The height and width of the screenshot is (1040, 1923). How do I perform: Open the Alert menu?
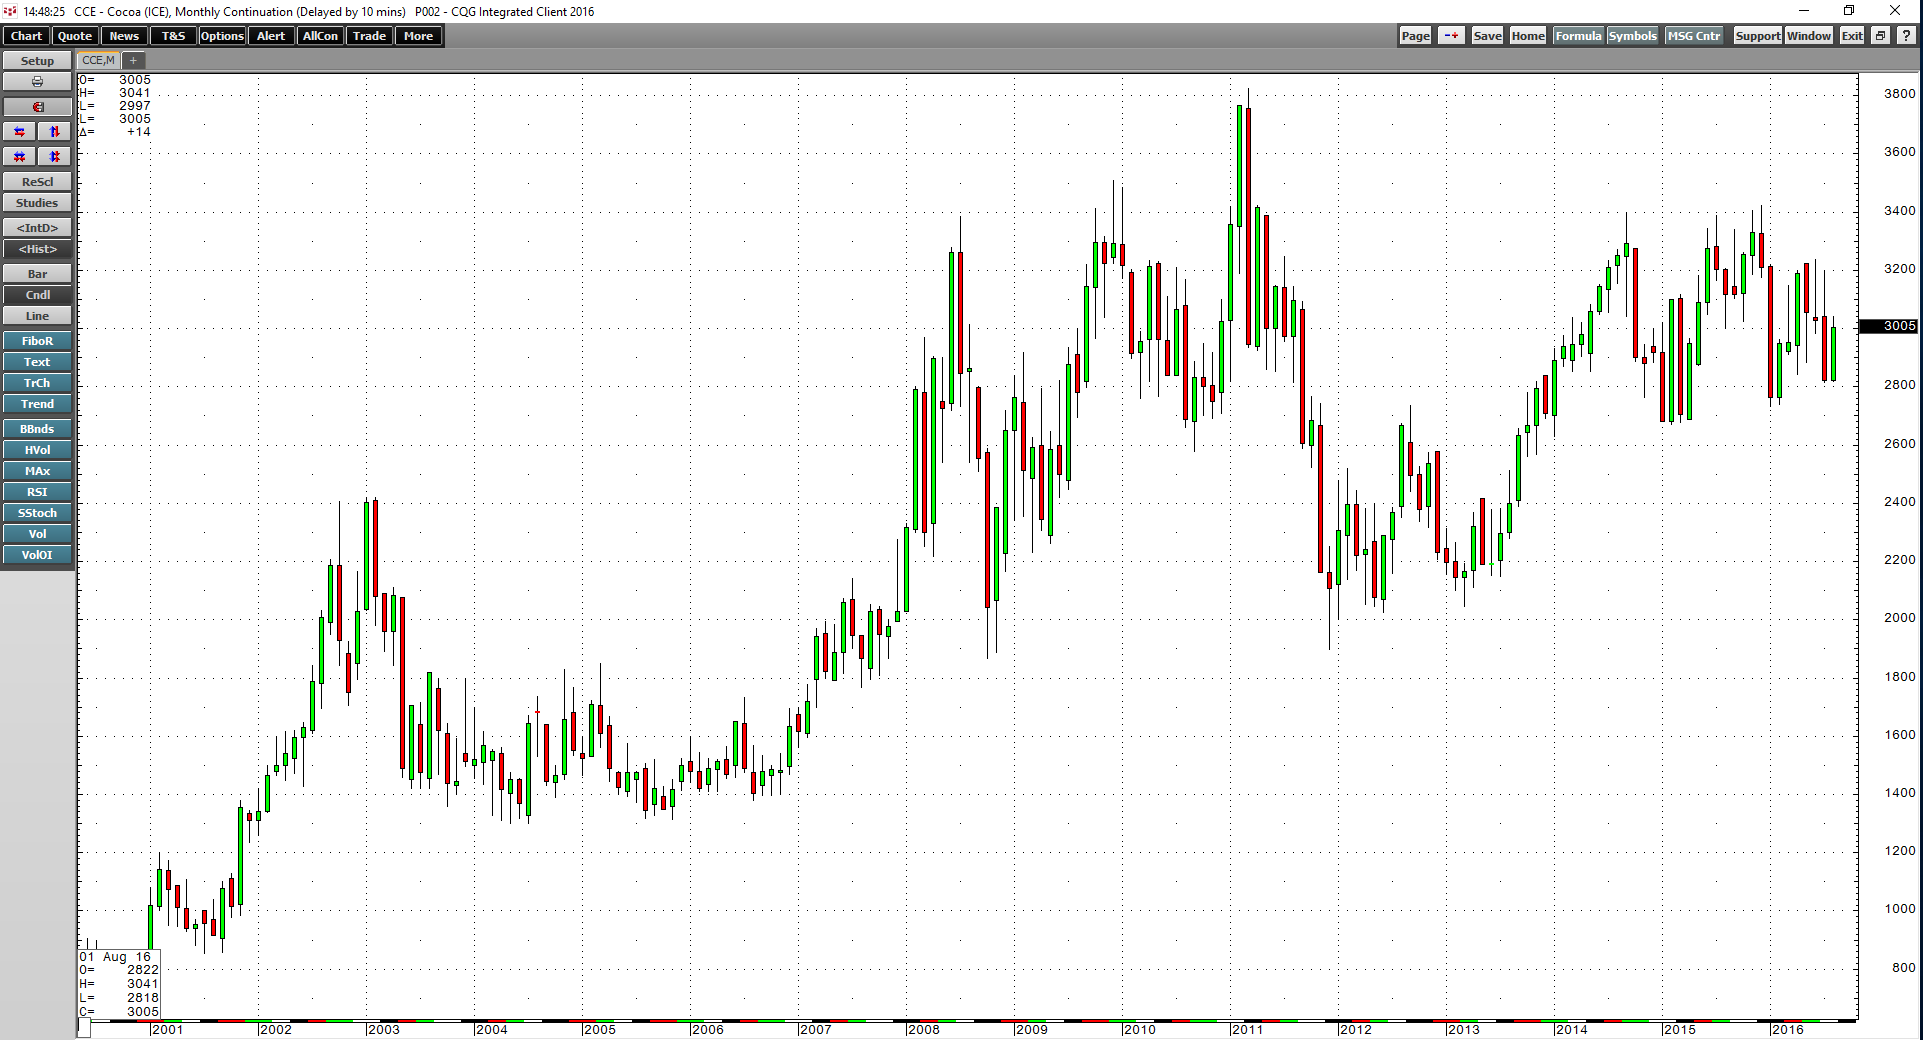tap(271, 36)
